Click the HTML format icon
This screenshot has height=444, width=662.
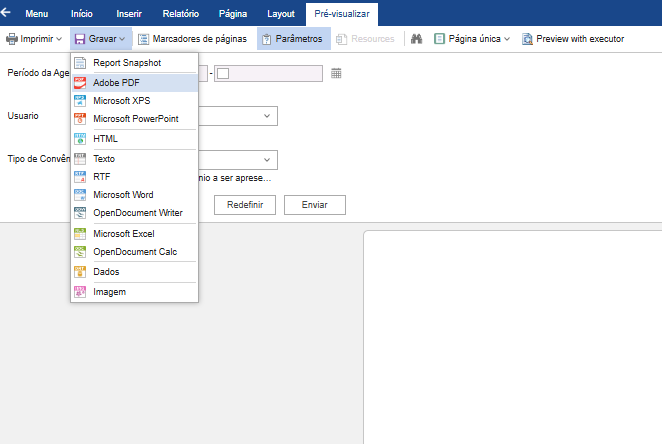[80, 139]
